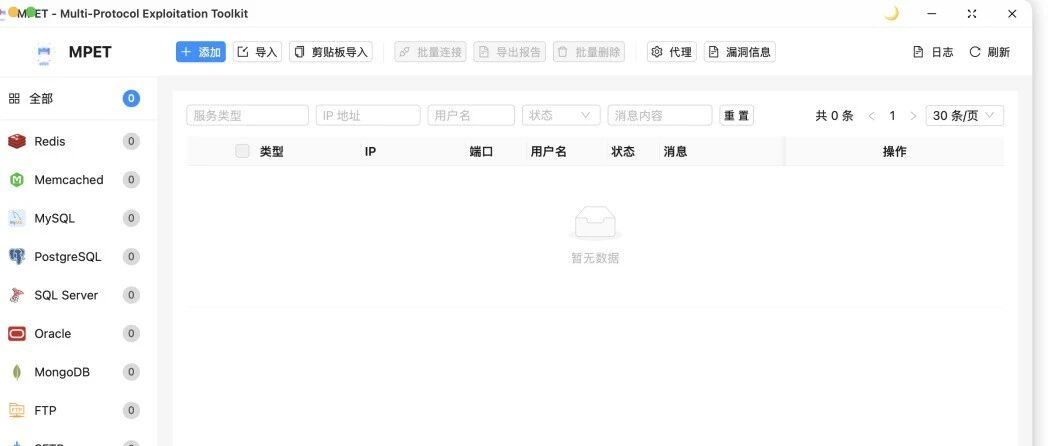Click the MPET logo icon

point(44,53)
